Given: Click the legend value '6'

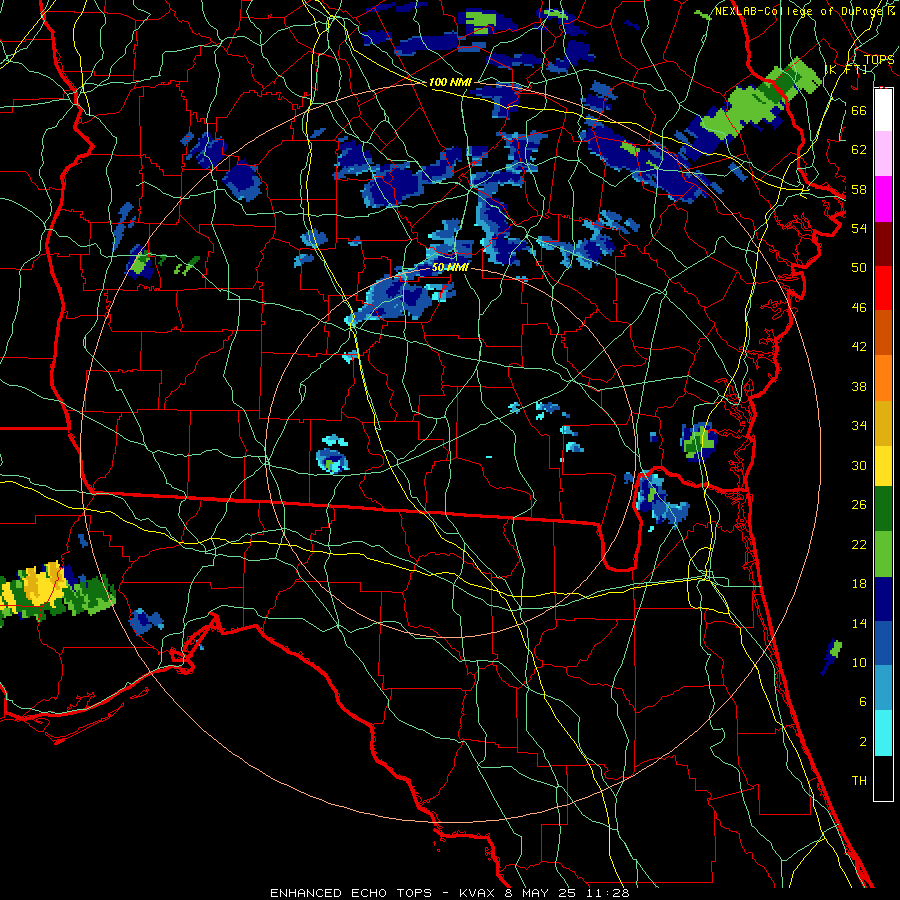Looking at the screenshot, I should click(863, 702).
